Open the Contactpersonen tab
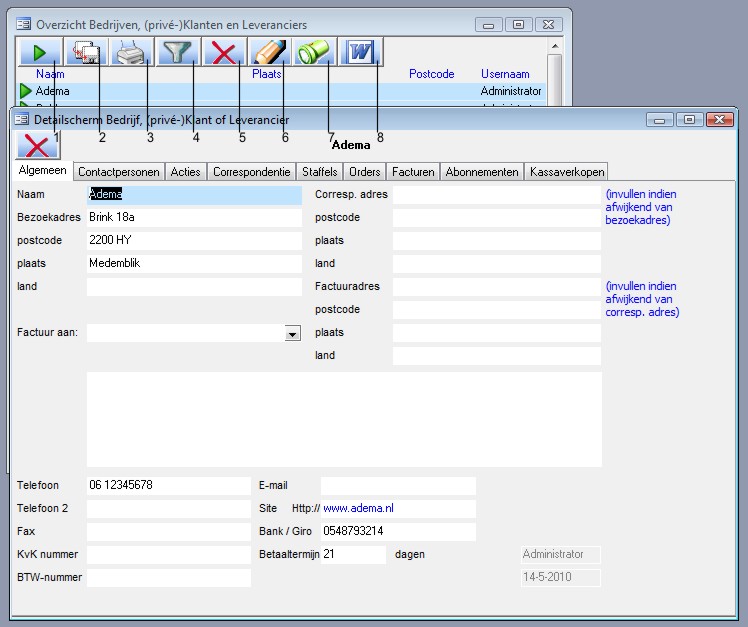Screen dimensions: 748x627 pyautogui.click(x=119, y=172)
